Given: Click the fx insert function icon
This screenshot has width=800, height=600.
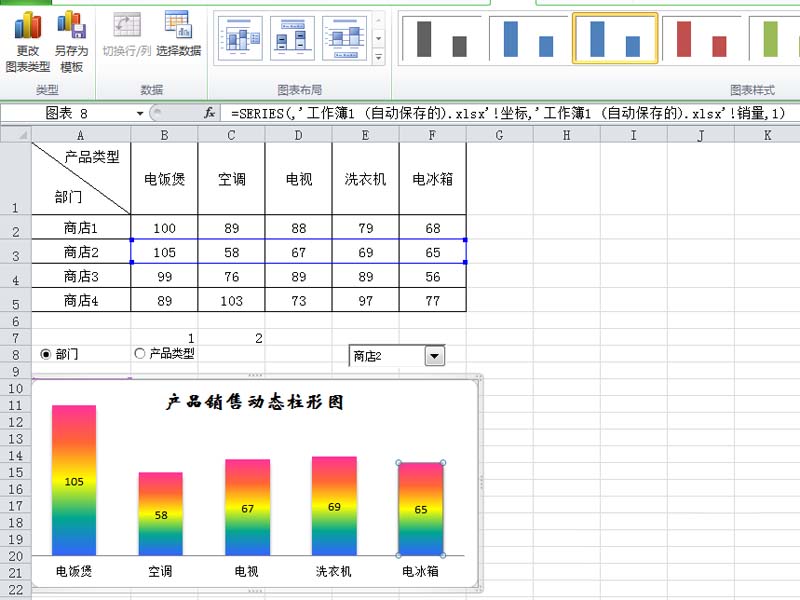Looking at the screenshot, I should pyautogui.click(x=209, y=113).
